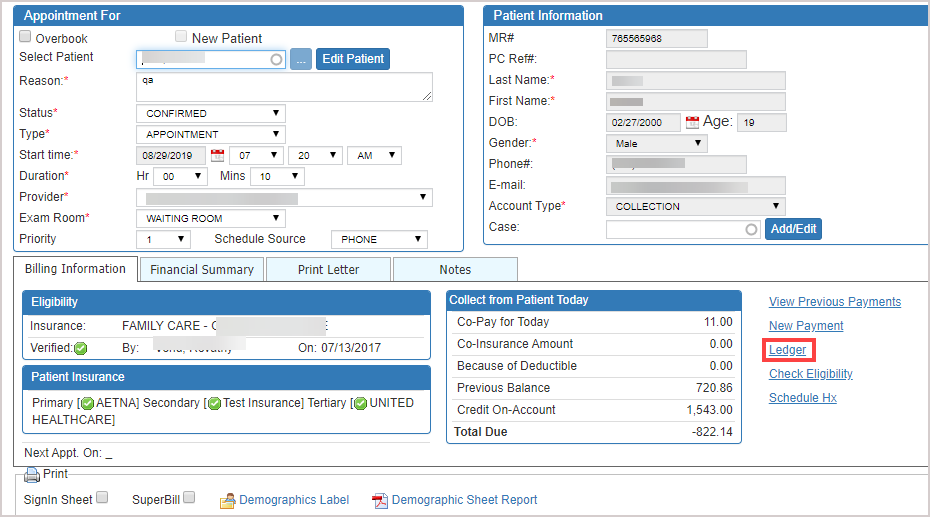
Task: Click the ellipsis patient search button
Action: [301, 59]
